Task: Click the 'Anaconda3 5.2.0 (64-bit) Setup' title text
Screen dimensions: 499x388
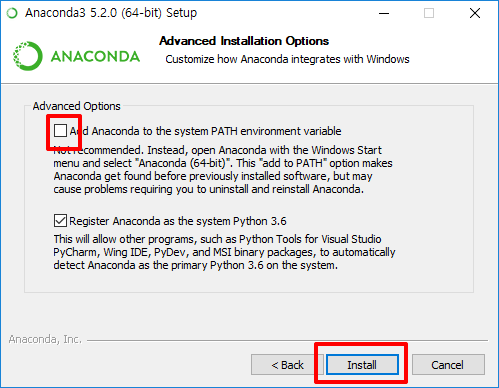Action: pyautogui.click(x=111, y=13)
